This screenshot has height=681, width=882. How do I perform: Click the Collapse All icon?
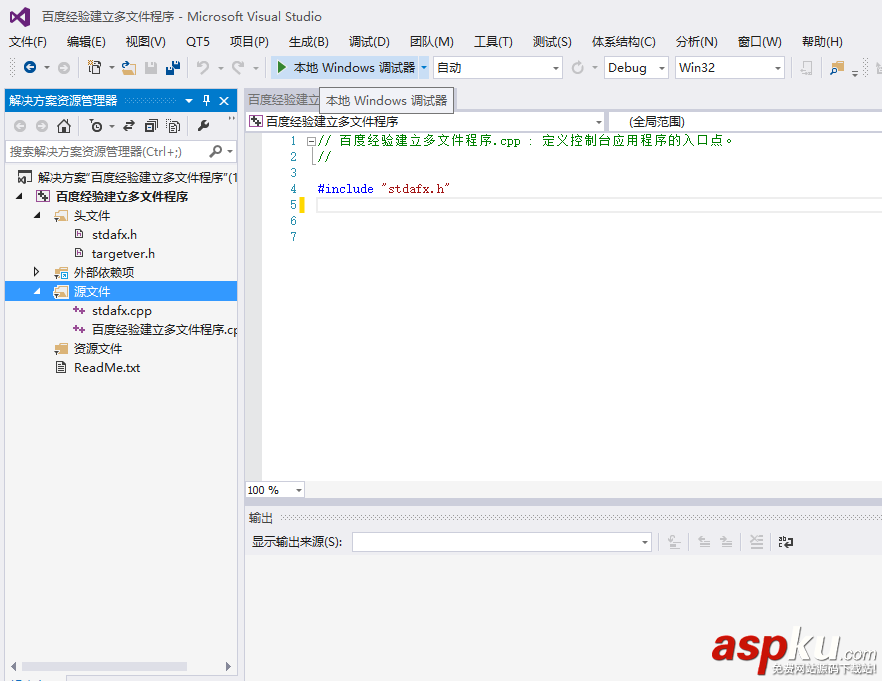tap(151, 126)
